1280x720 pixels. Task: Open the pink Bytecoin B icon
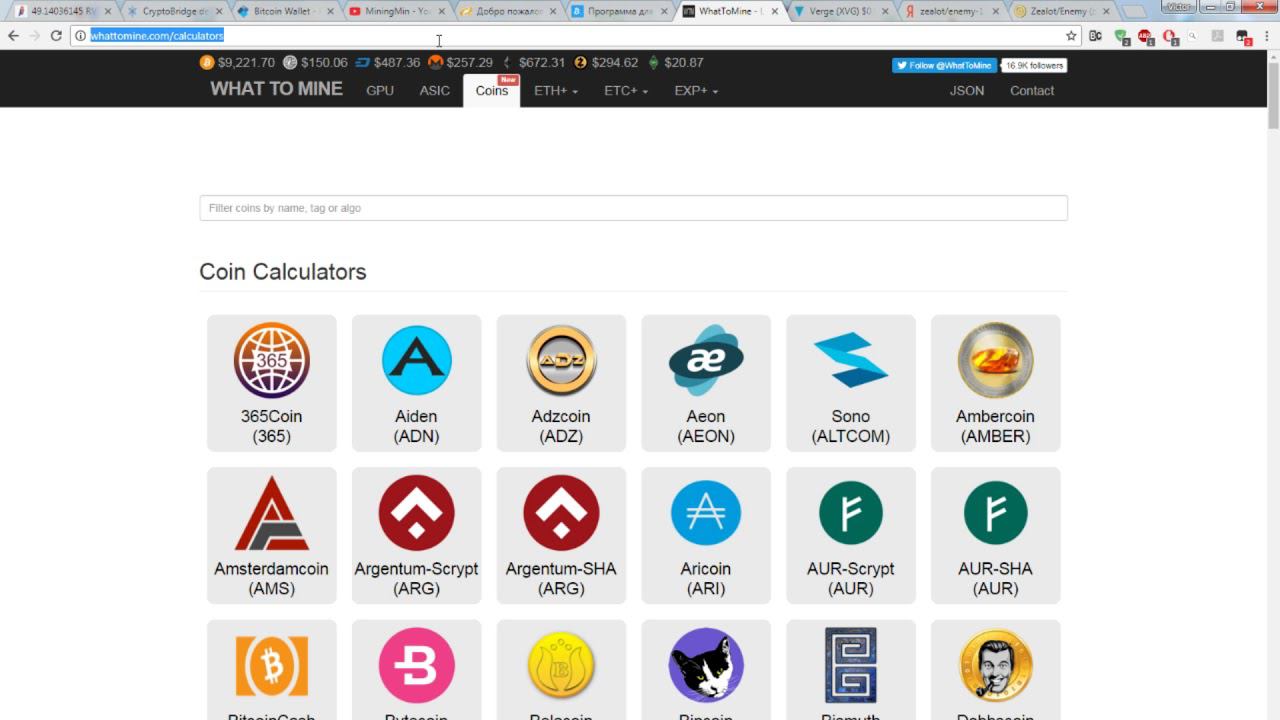[x=416, y=665]
